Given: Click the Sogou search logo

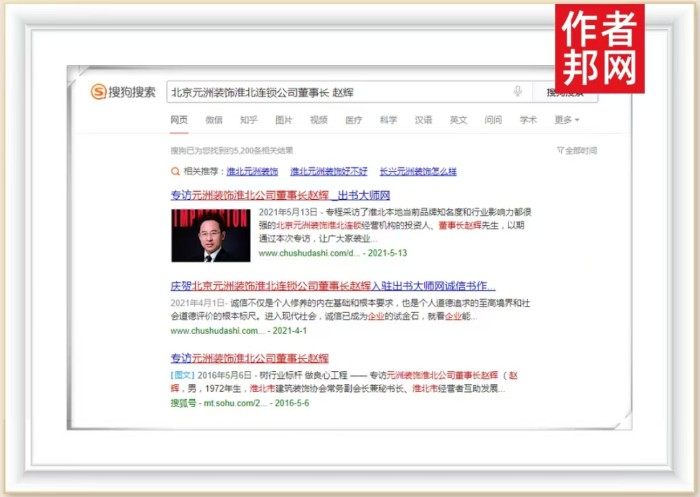Looking at the screenshot, I should (123, 92).
